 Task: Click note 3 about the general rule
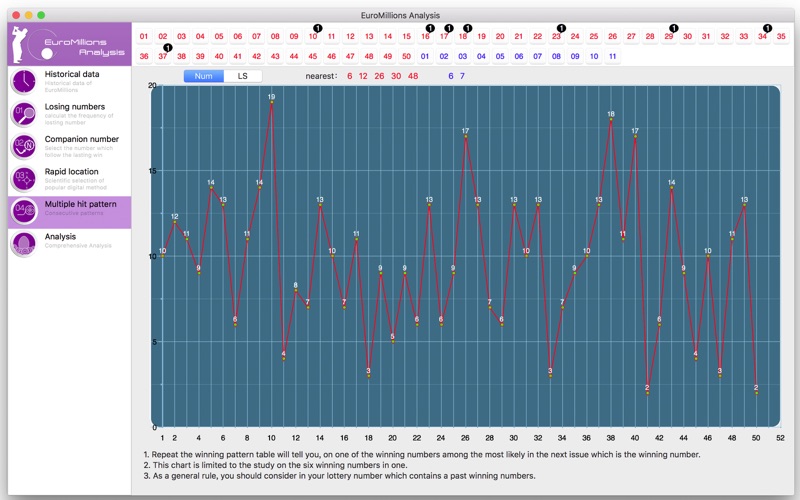(x=339, y=476)
